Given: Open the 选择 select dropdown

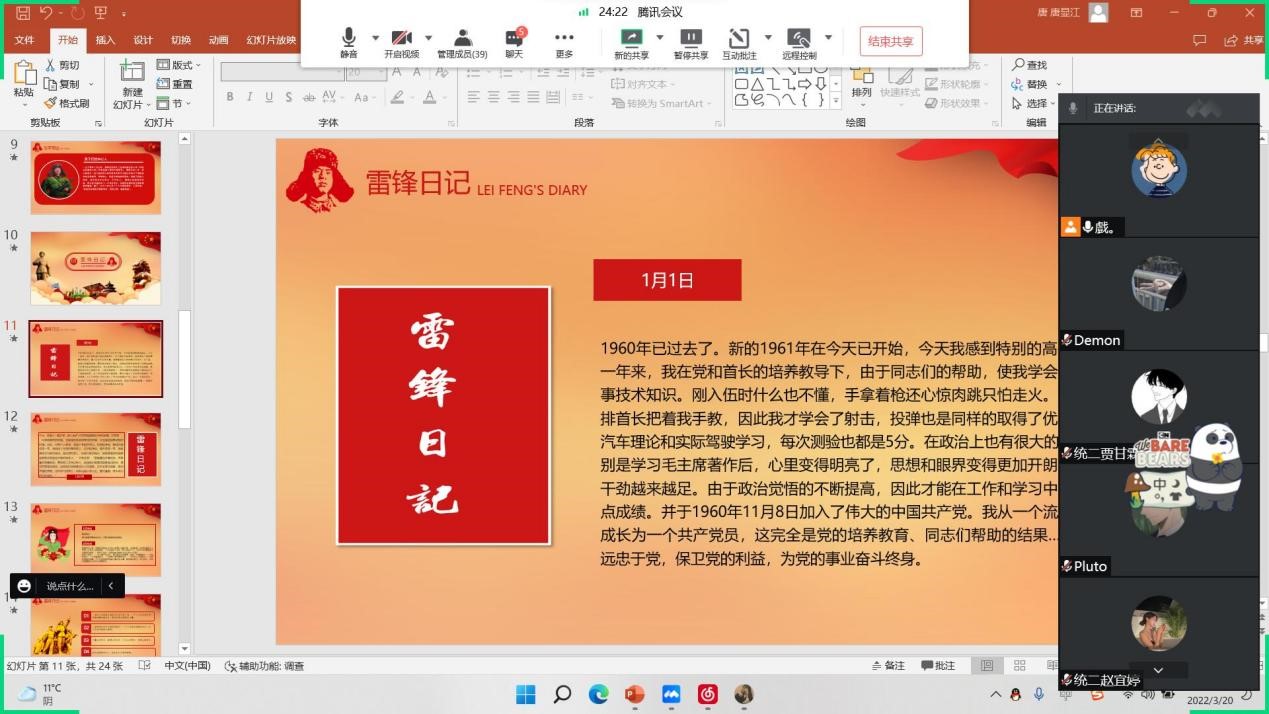Looking at the screenshot, I should [x=1033, y=103].
